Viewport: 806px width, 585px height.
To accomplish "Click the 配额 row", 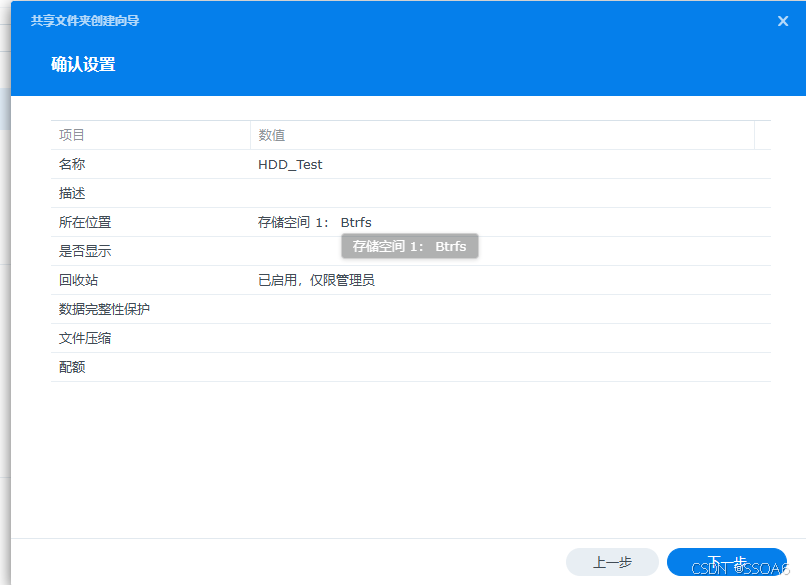I will (150, 367).
